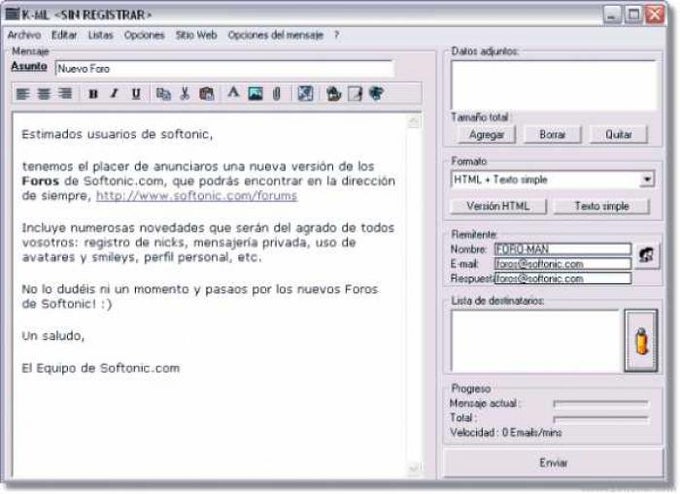Click the Agregar attachment button
This screenshot has width=680, height=494.
[487, 135]
